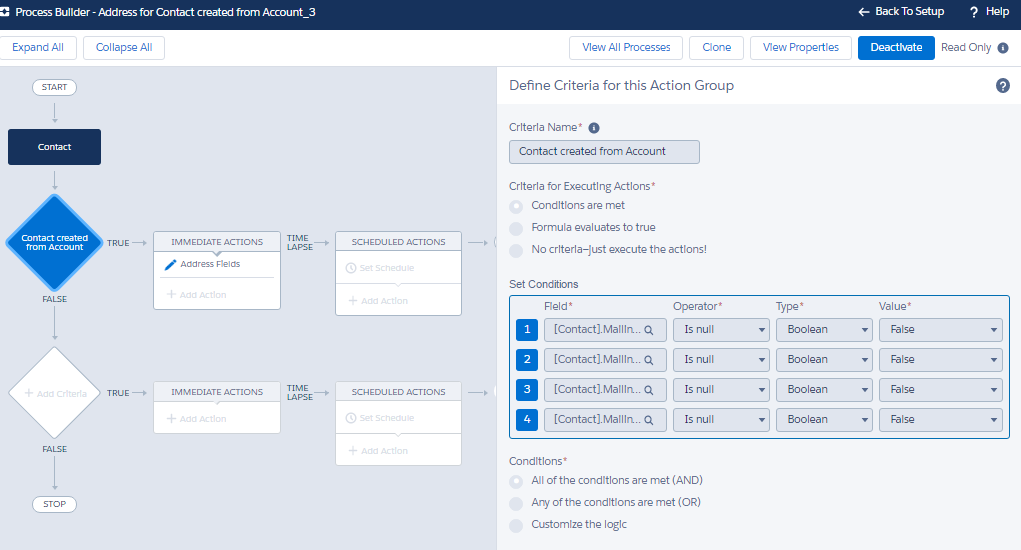This screenshot has width=1021, height=550.
Task: Click the View All Processes button
Action: 626,48
